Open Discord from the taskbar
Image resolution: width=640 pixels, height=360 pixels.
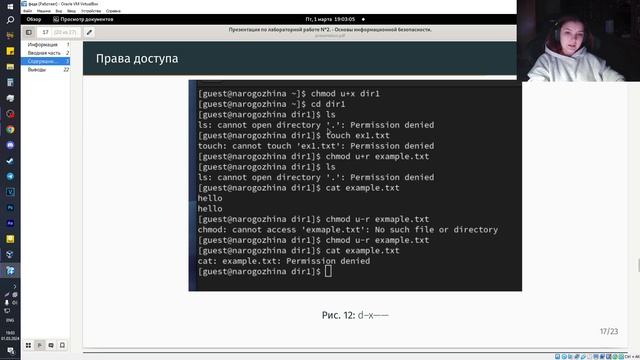10,145
